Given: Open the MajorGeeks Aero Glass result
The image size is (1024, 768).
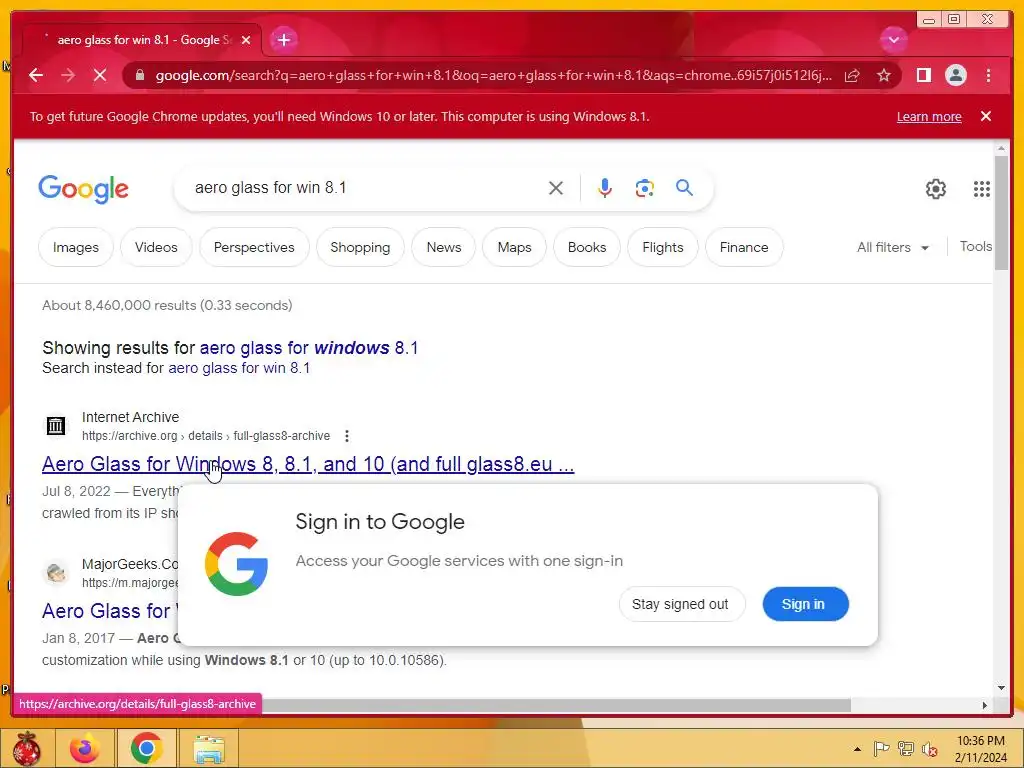Looking at the screenshot, I should [x=106, y=611].
